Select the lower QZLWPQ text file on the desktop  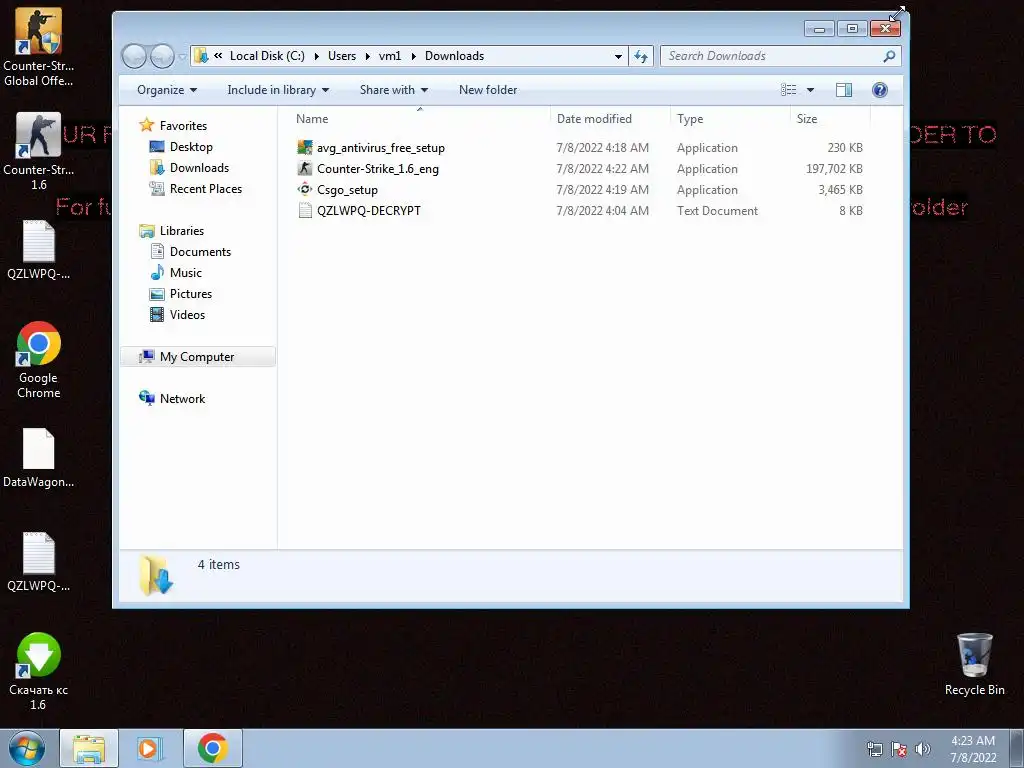tap(39, 562)
